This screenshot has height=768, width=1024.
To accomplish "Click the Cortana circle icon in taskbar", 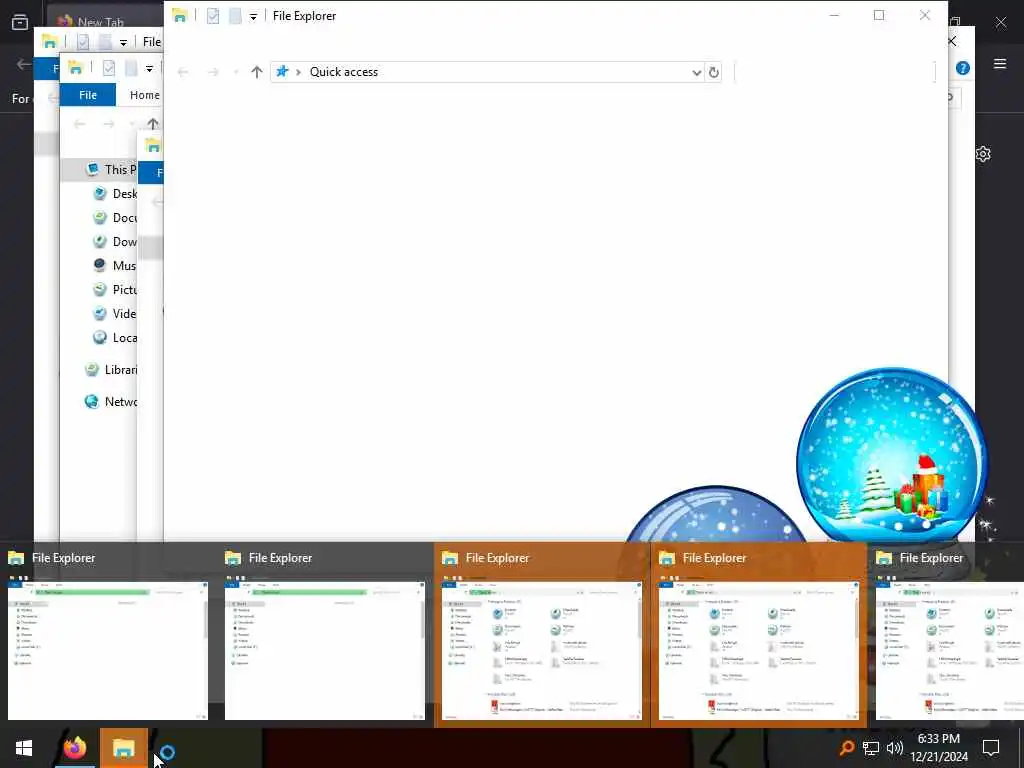I will click(x=168, y=752).
